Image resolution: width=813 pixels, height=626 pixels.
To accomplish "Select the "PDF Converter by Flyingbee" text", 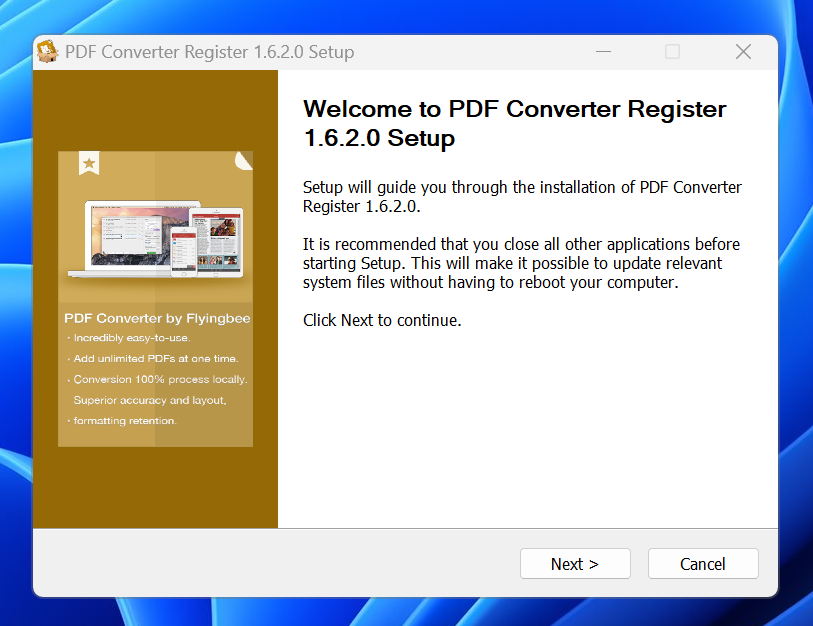I will (157, 318).
